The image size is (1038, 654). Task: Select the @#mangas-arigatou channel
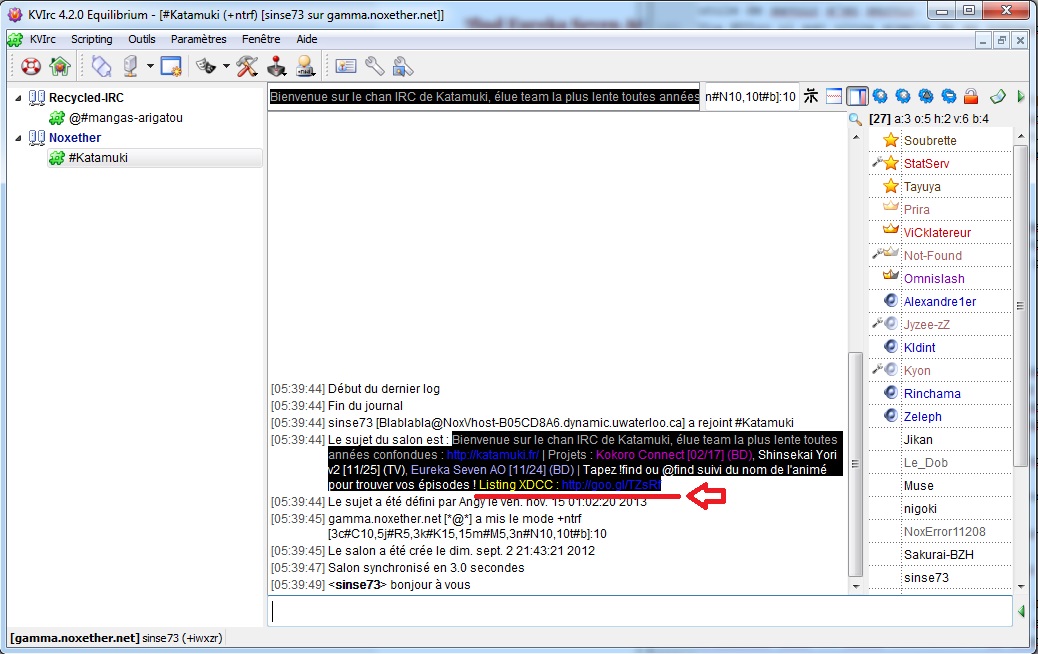pyautogui.click(x=126, y=118)
